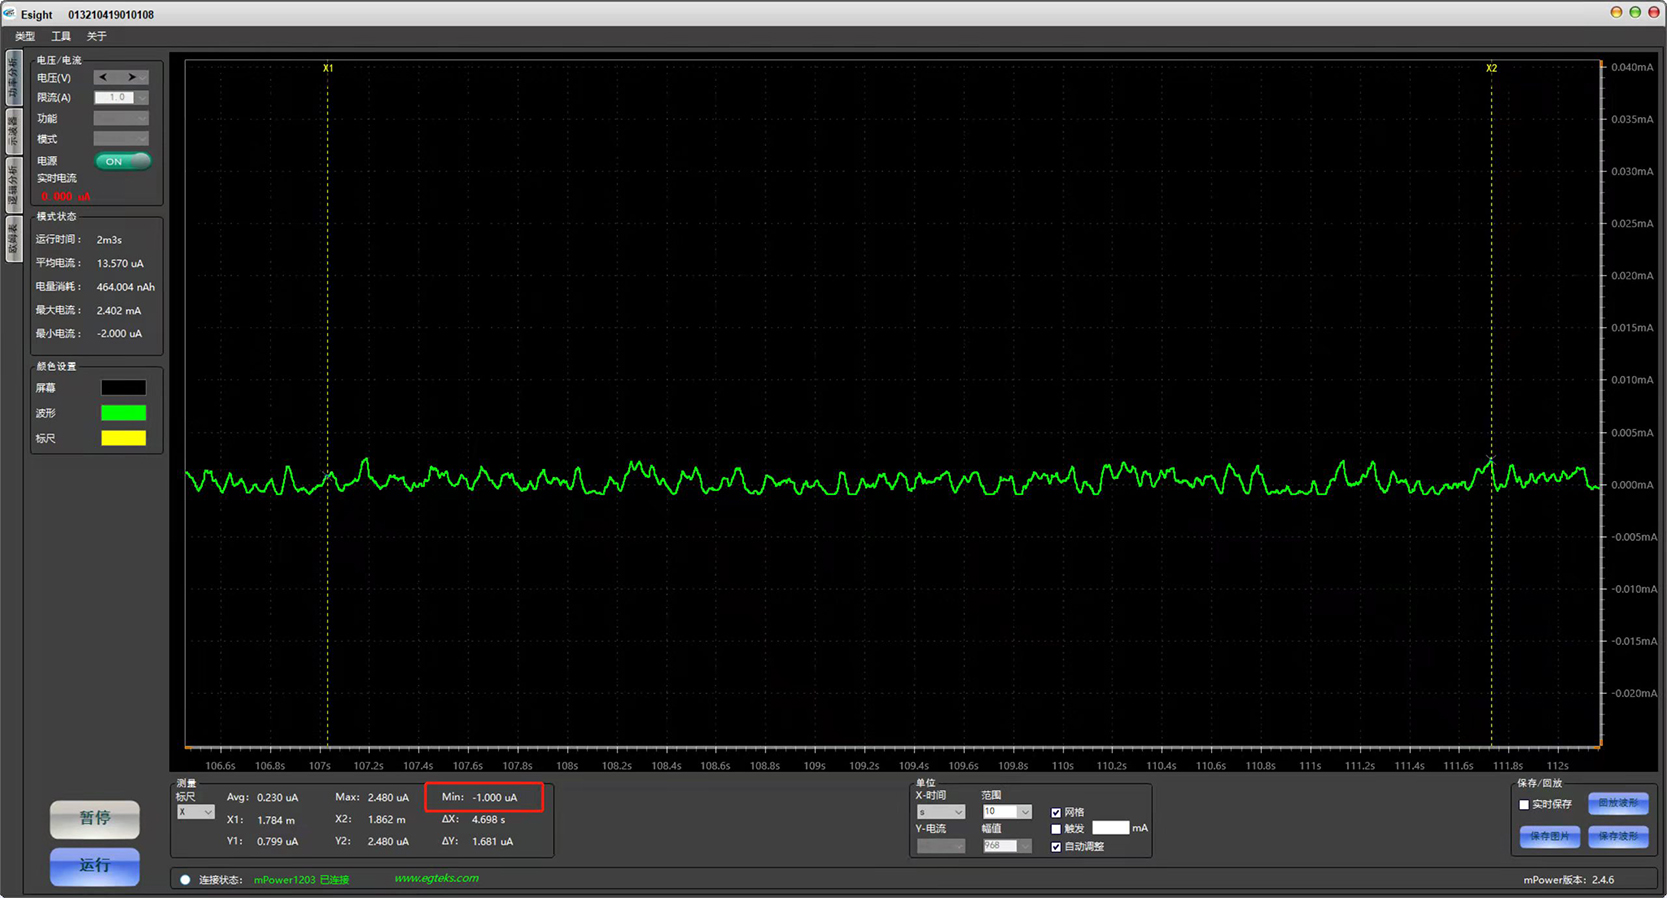1668x898 pixels.
Task: Click the X1 cursor marker label
Action: (328, 68)
